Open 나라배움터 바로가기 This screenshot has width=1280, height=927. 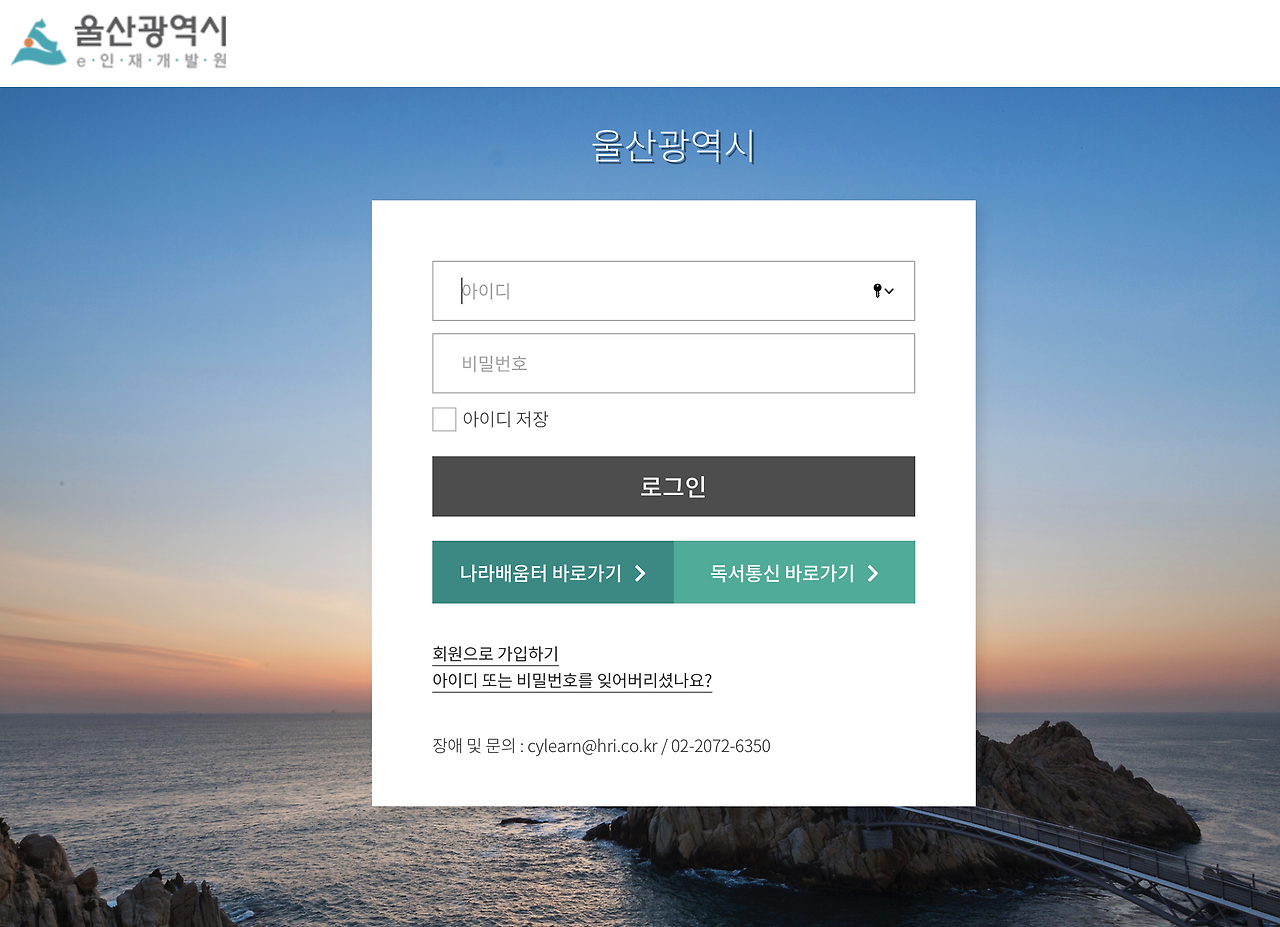pos(553,572)
